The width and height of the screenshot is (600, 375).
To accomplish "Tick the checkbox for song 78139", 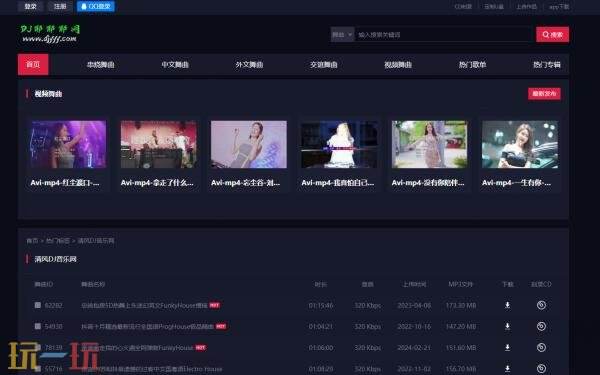I will coord(38,347).
